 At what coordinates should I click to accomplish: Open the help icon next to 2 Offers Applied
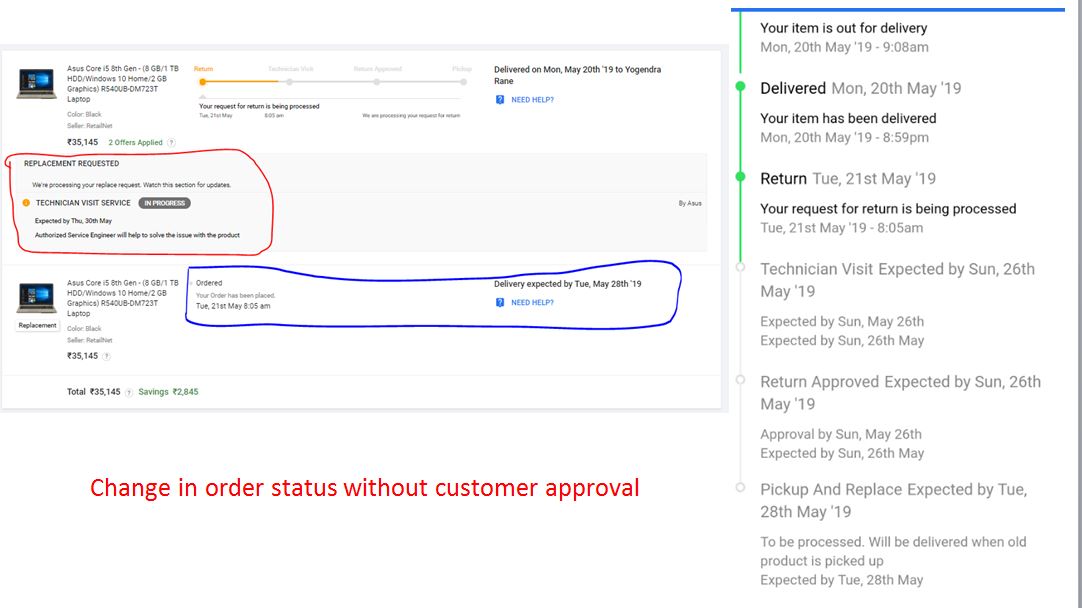point(171,142)
